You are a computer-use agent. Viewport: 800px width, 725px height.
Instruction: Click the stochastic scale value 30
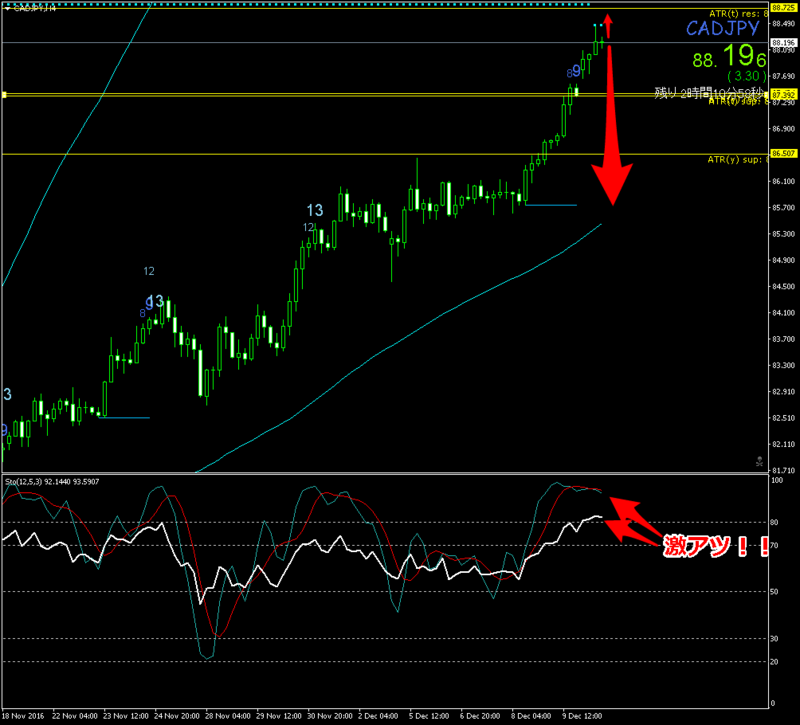(x=774, y=638)
